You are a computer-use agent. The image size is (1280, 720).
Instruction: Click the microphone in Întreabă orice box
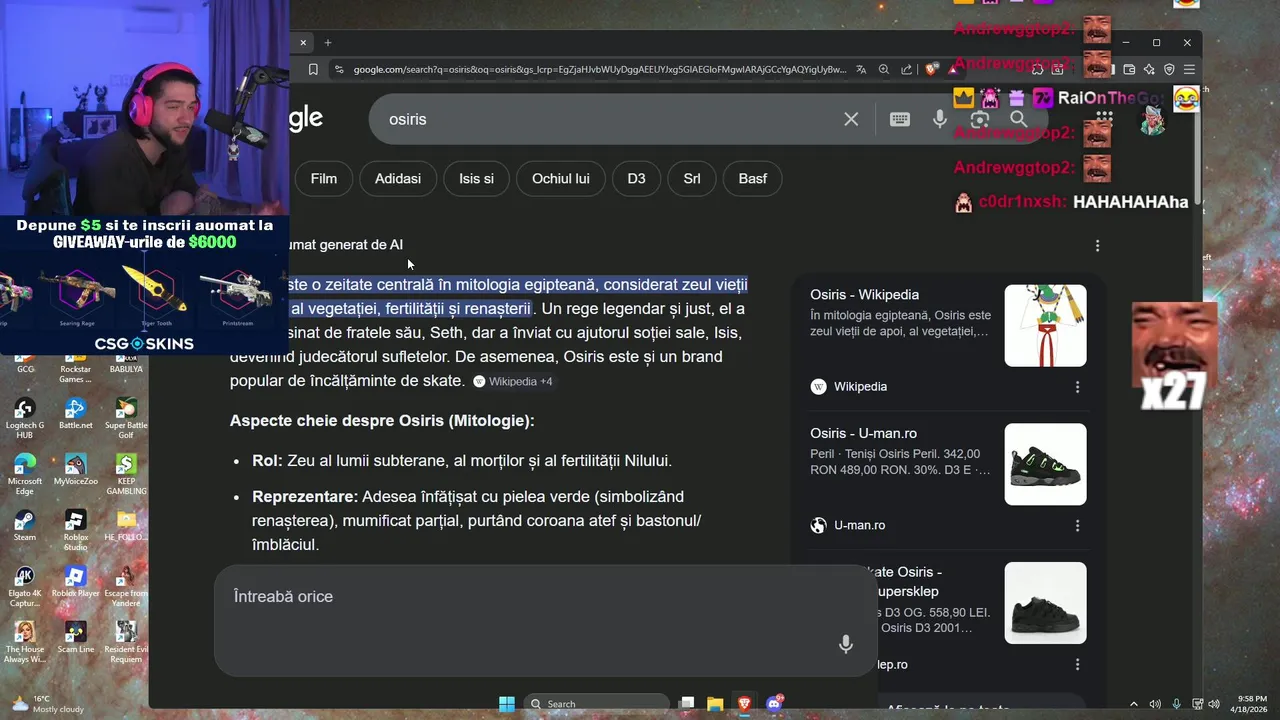[846, 645]
